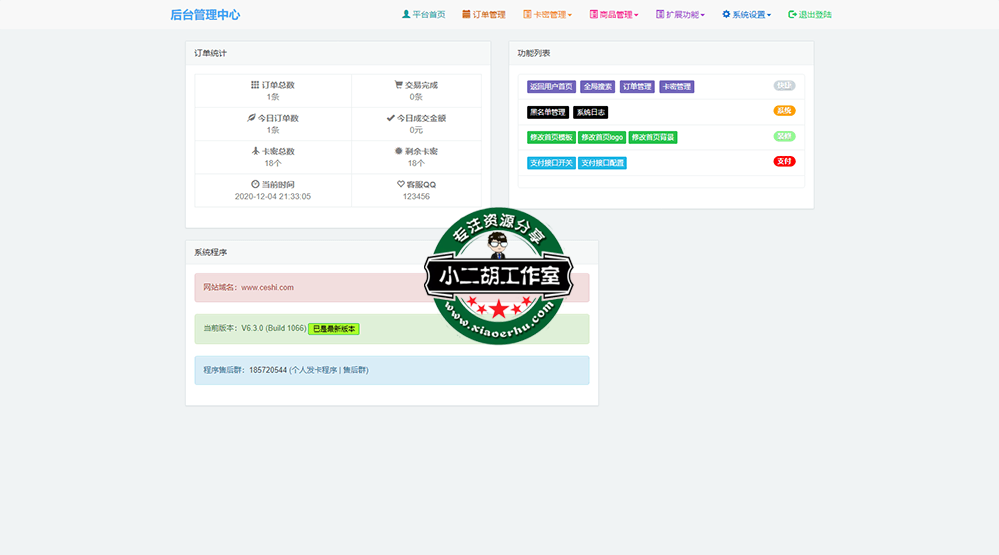
Task: Click the heart icon beside 客服QQ
Action: coord(401,184)
